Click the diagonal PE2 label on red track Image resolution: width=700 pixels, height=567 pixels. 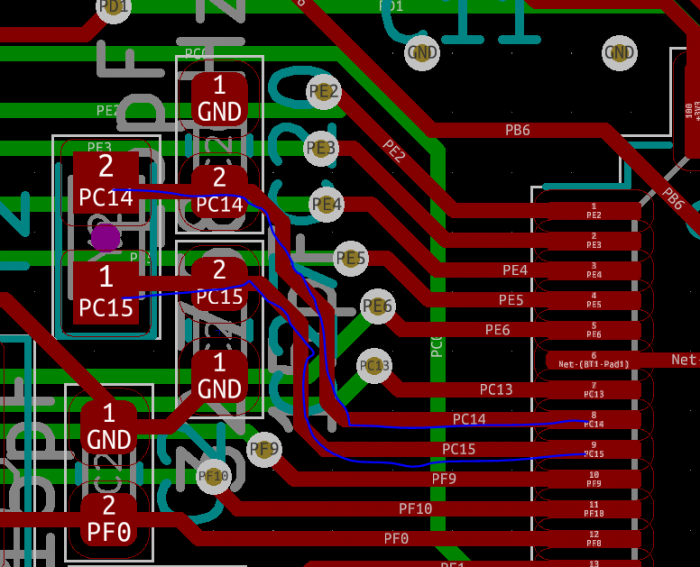point(394,151)
